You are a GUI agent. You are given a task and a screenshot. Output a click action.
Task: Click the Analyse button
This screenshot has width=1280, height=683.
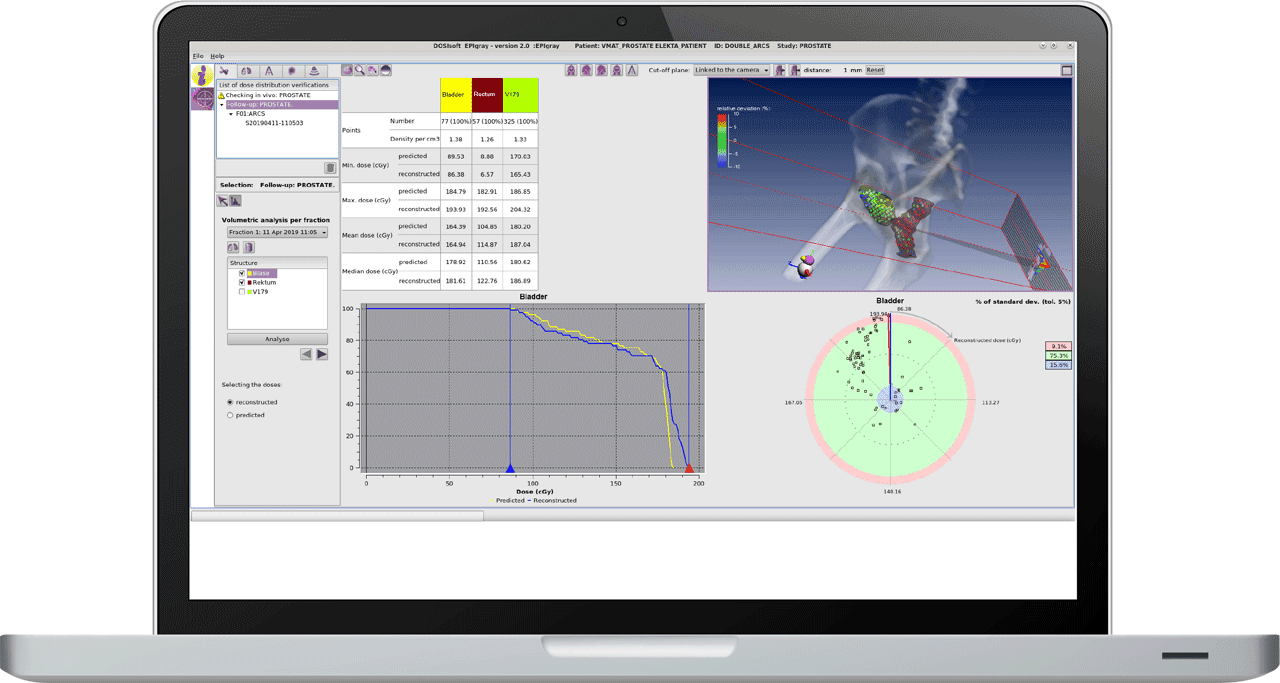click(277, 339)
